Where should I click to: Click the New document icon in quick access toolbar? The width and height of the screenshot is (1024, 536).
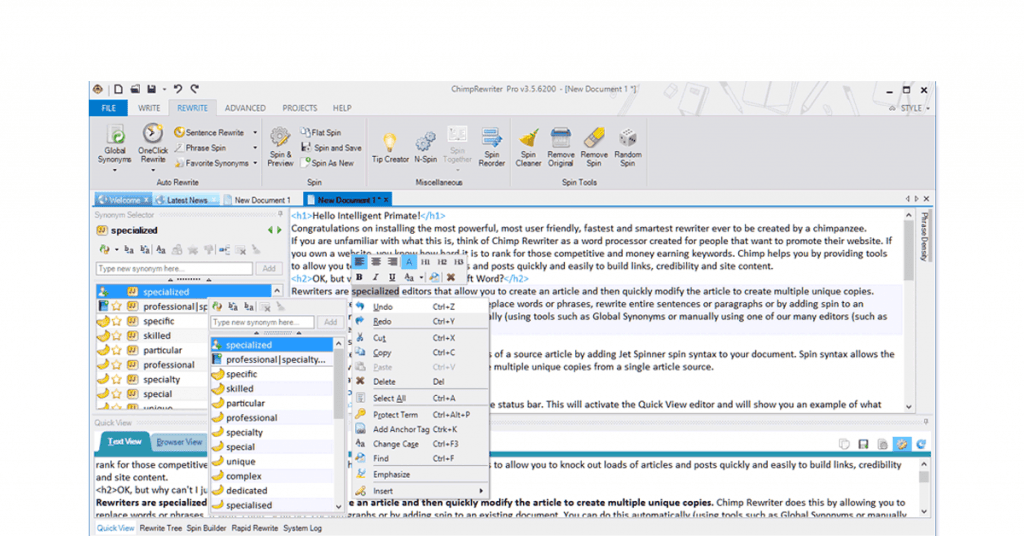118,89
